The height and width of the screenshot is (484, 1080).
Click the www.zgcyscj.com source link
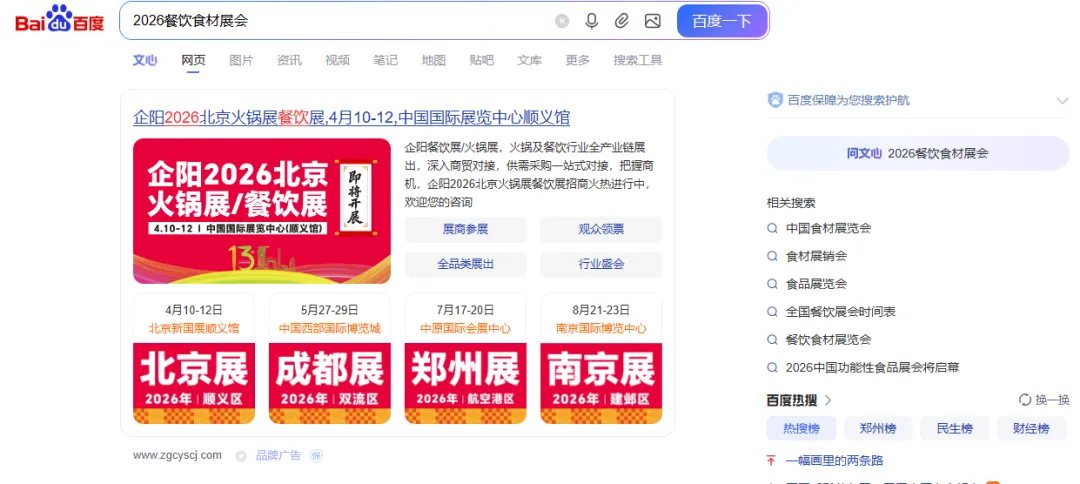(178, 455)
